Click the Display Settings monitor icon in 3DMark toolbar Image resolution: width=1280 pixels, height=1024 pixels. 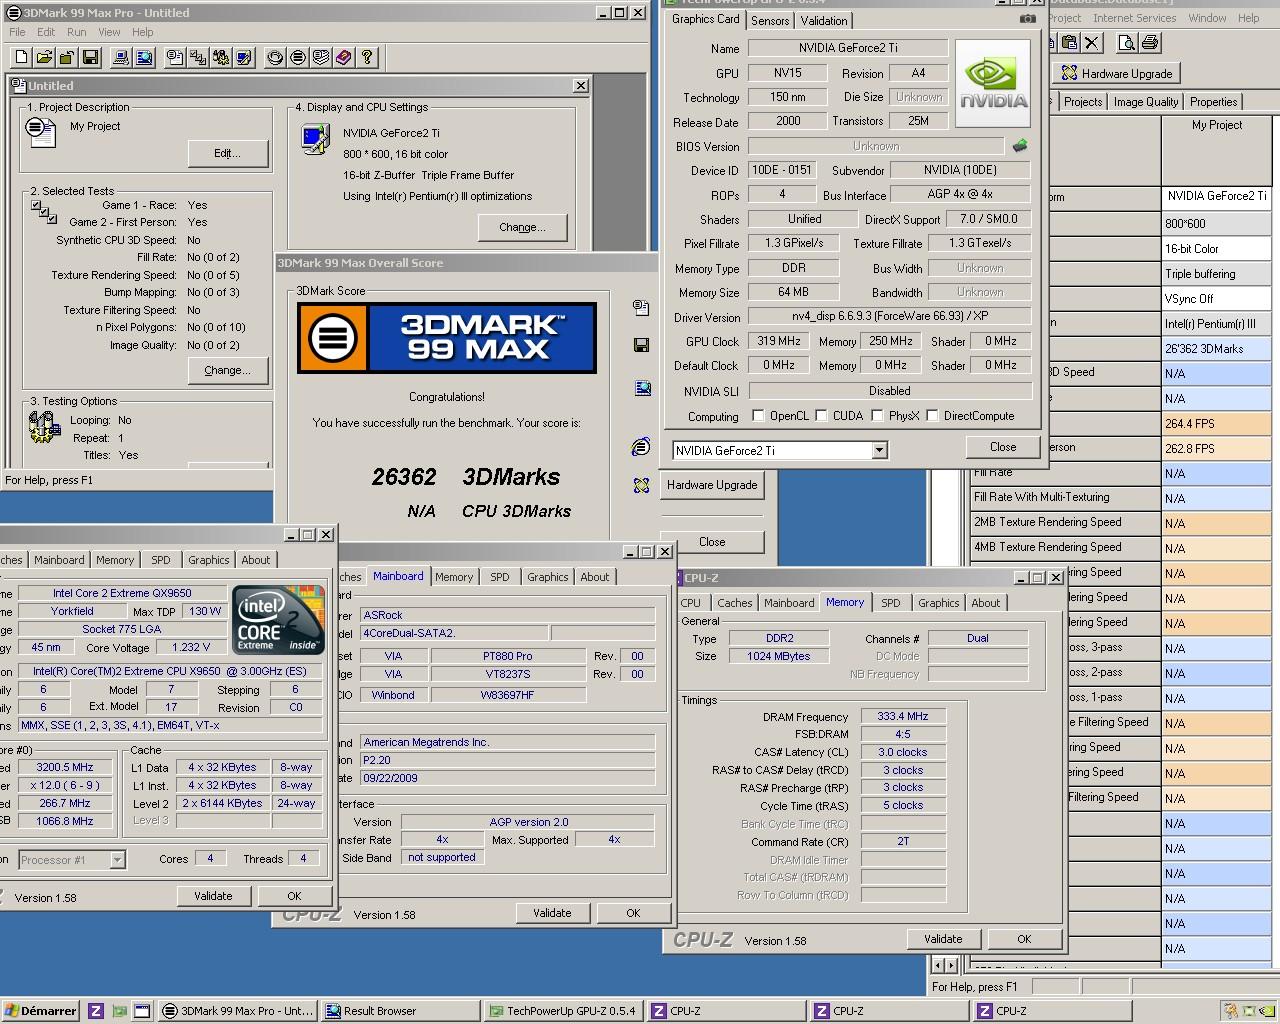244,58
